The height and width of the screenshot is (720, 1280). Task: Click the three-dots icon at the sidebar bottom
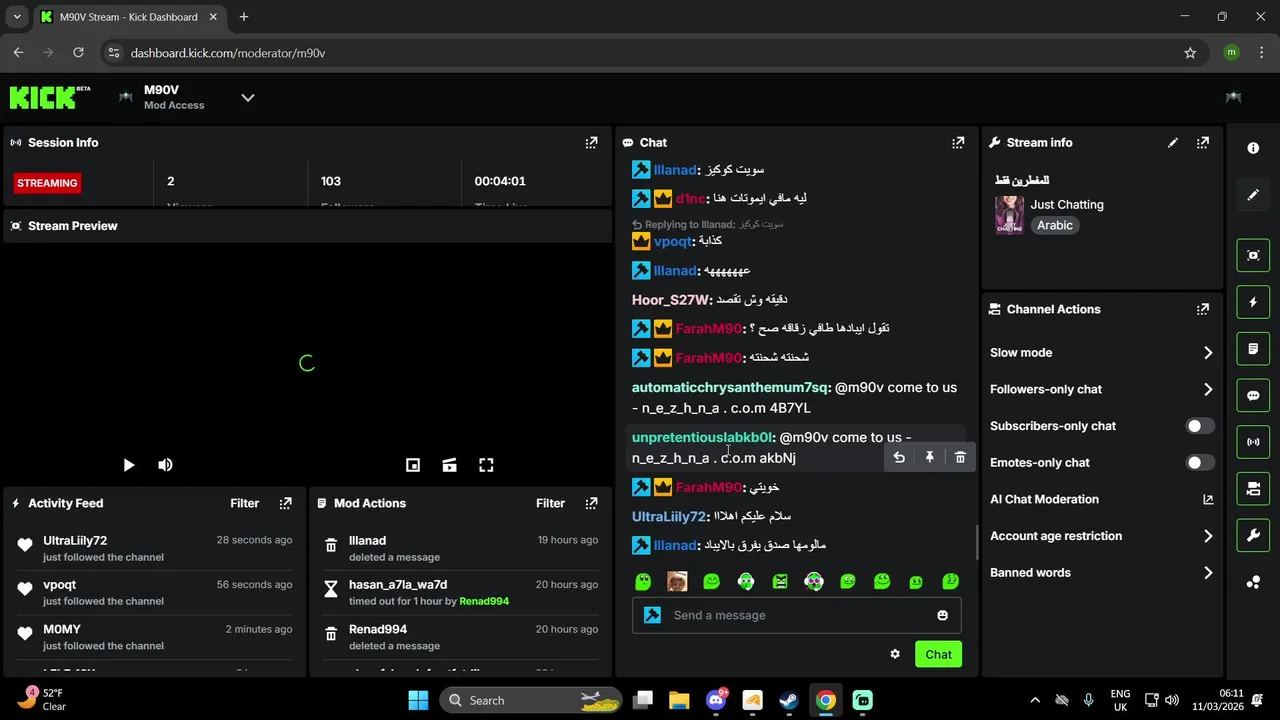1253,582
